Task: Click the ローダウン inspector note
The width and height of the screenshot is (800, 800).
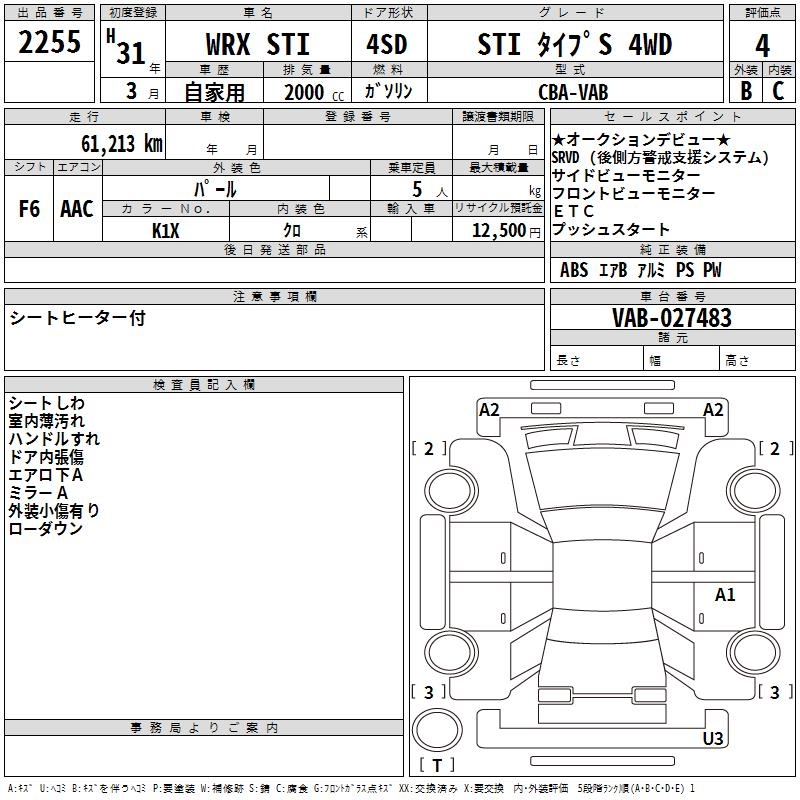Action: [46, 529]
